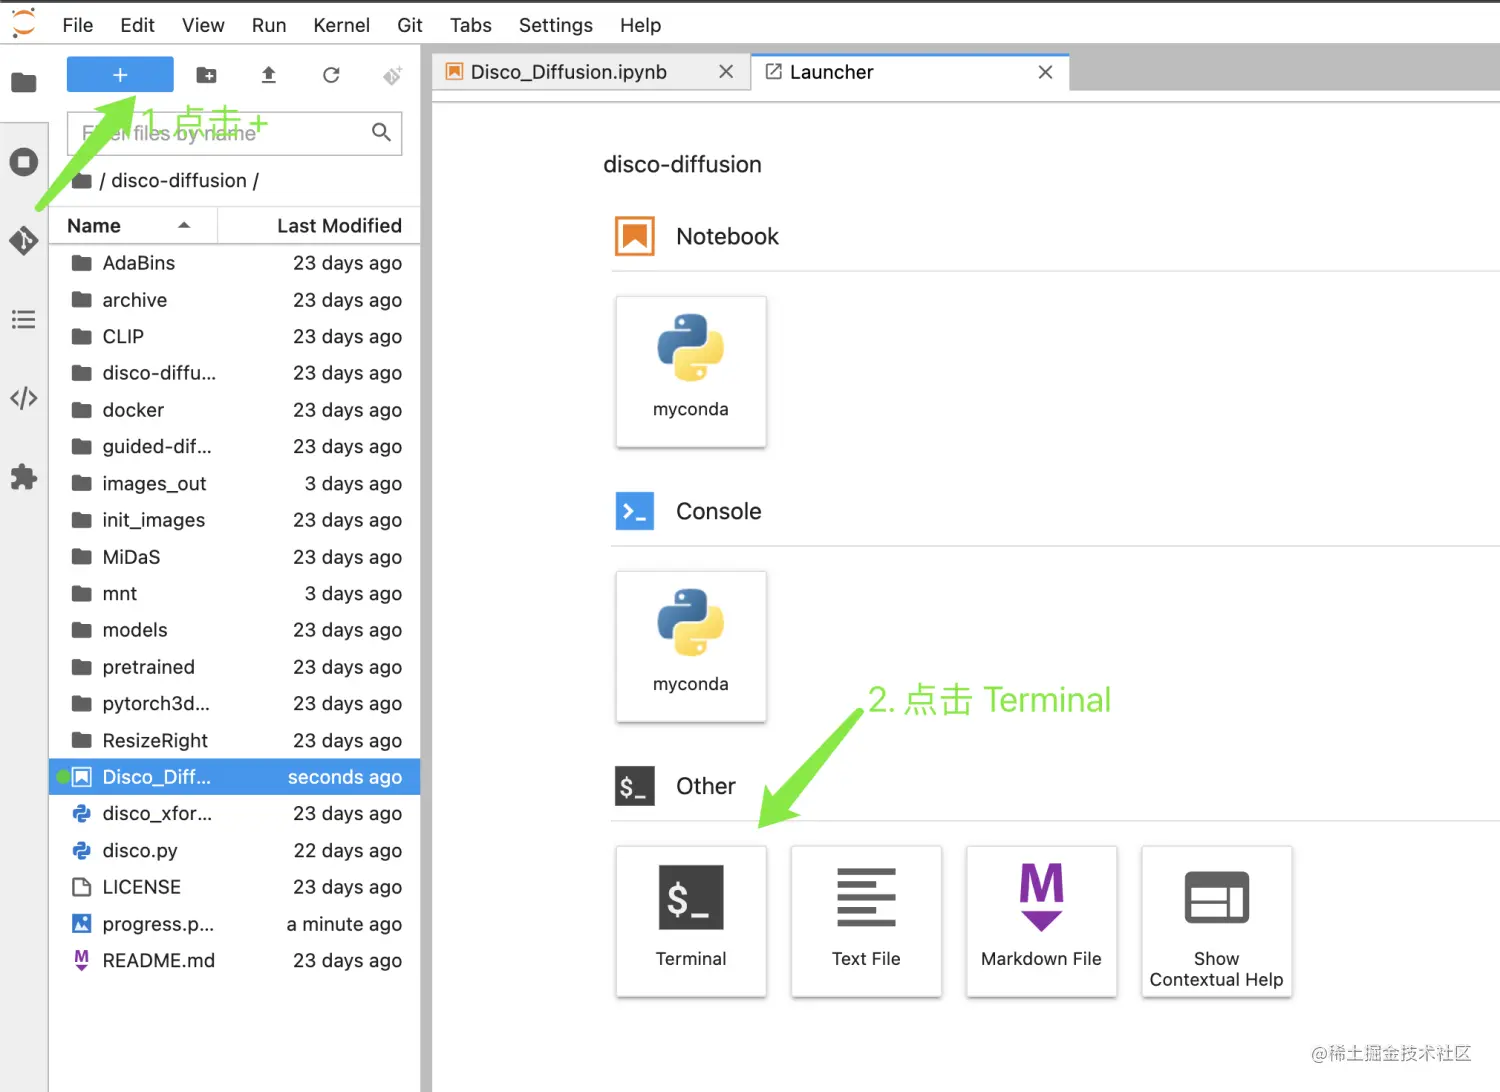Open the Git sidebar panel icon
1500x1092 pixels.
click(23, 240)
